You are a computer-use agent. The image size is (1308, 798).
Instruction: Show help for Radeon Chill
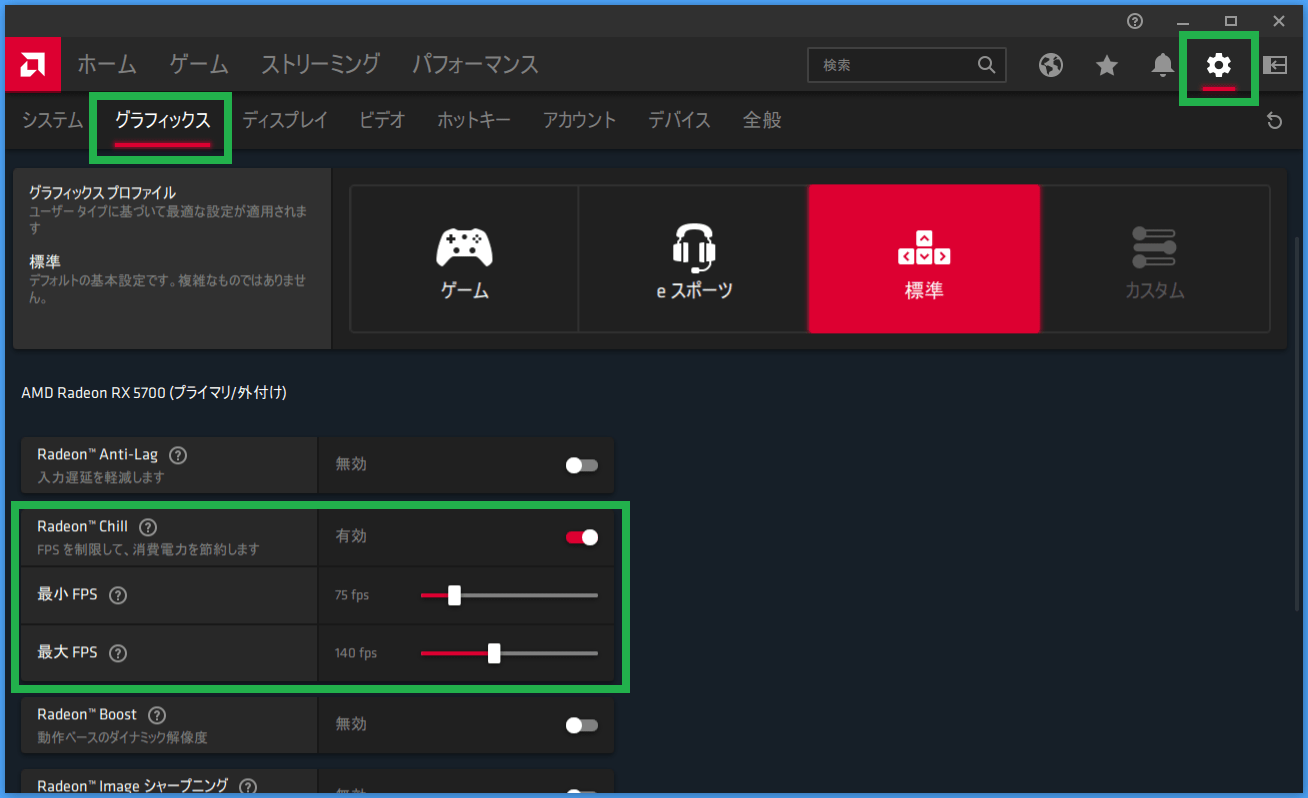[x=147, y=527]
